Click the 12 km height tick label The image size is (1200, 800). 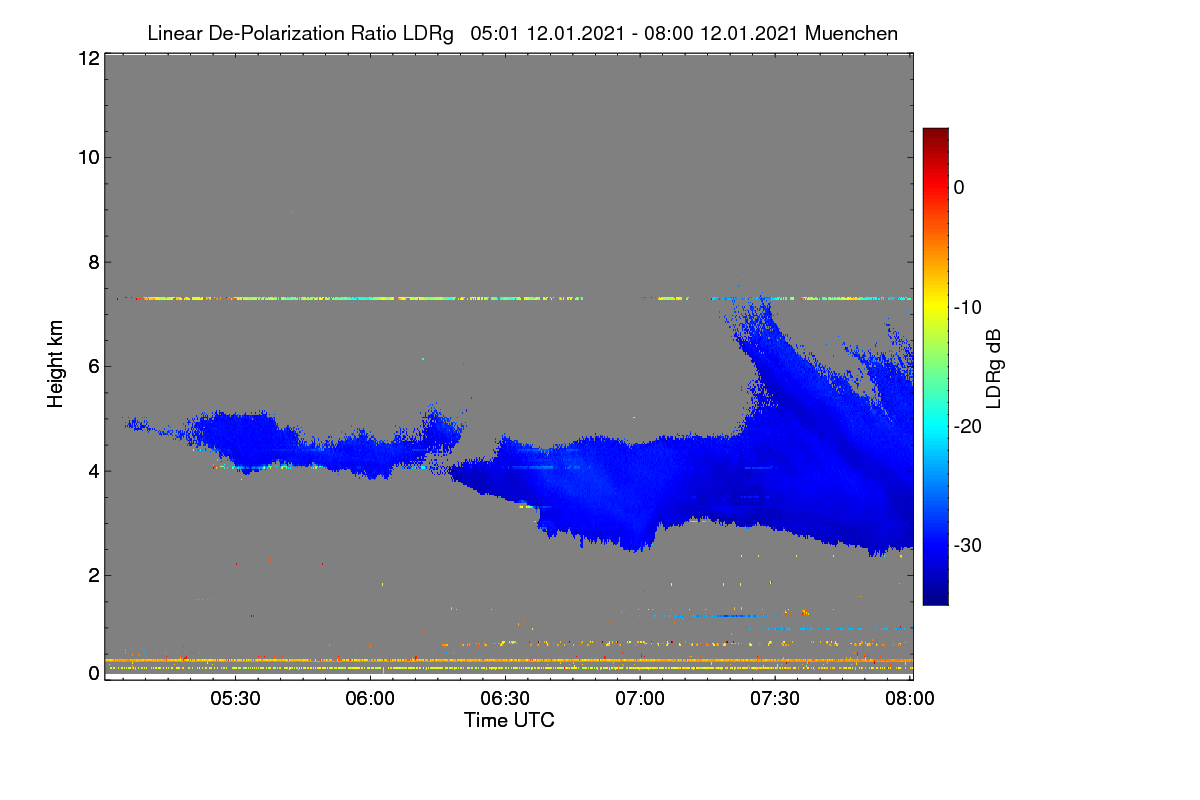(x=88, y=58)
